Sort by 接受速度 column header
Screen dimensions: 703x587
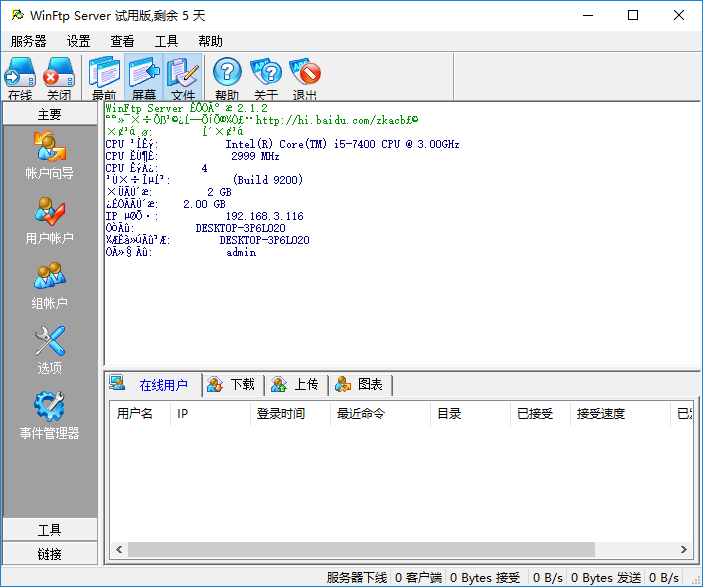point(621,413)
